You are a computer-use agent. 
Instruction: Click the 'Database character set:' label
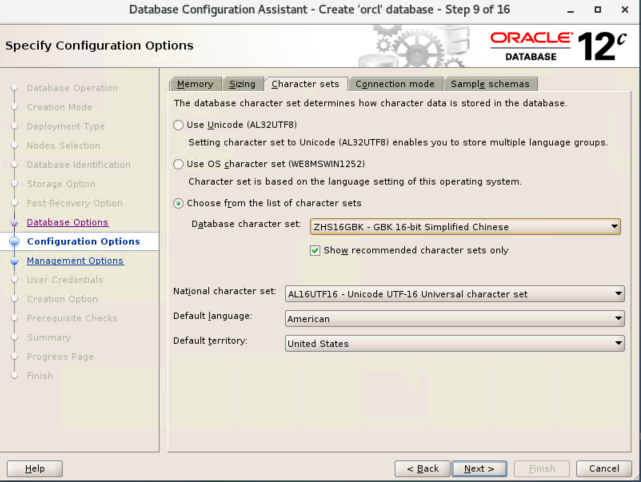[x=246, y=224]
